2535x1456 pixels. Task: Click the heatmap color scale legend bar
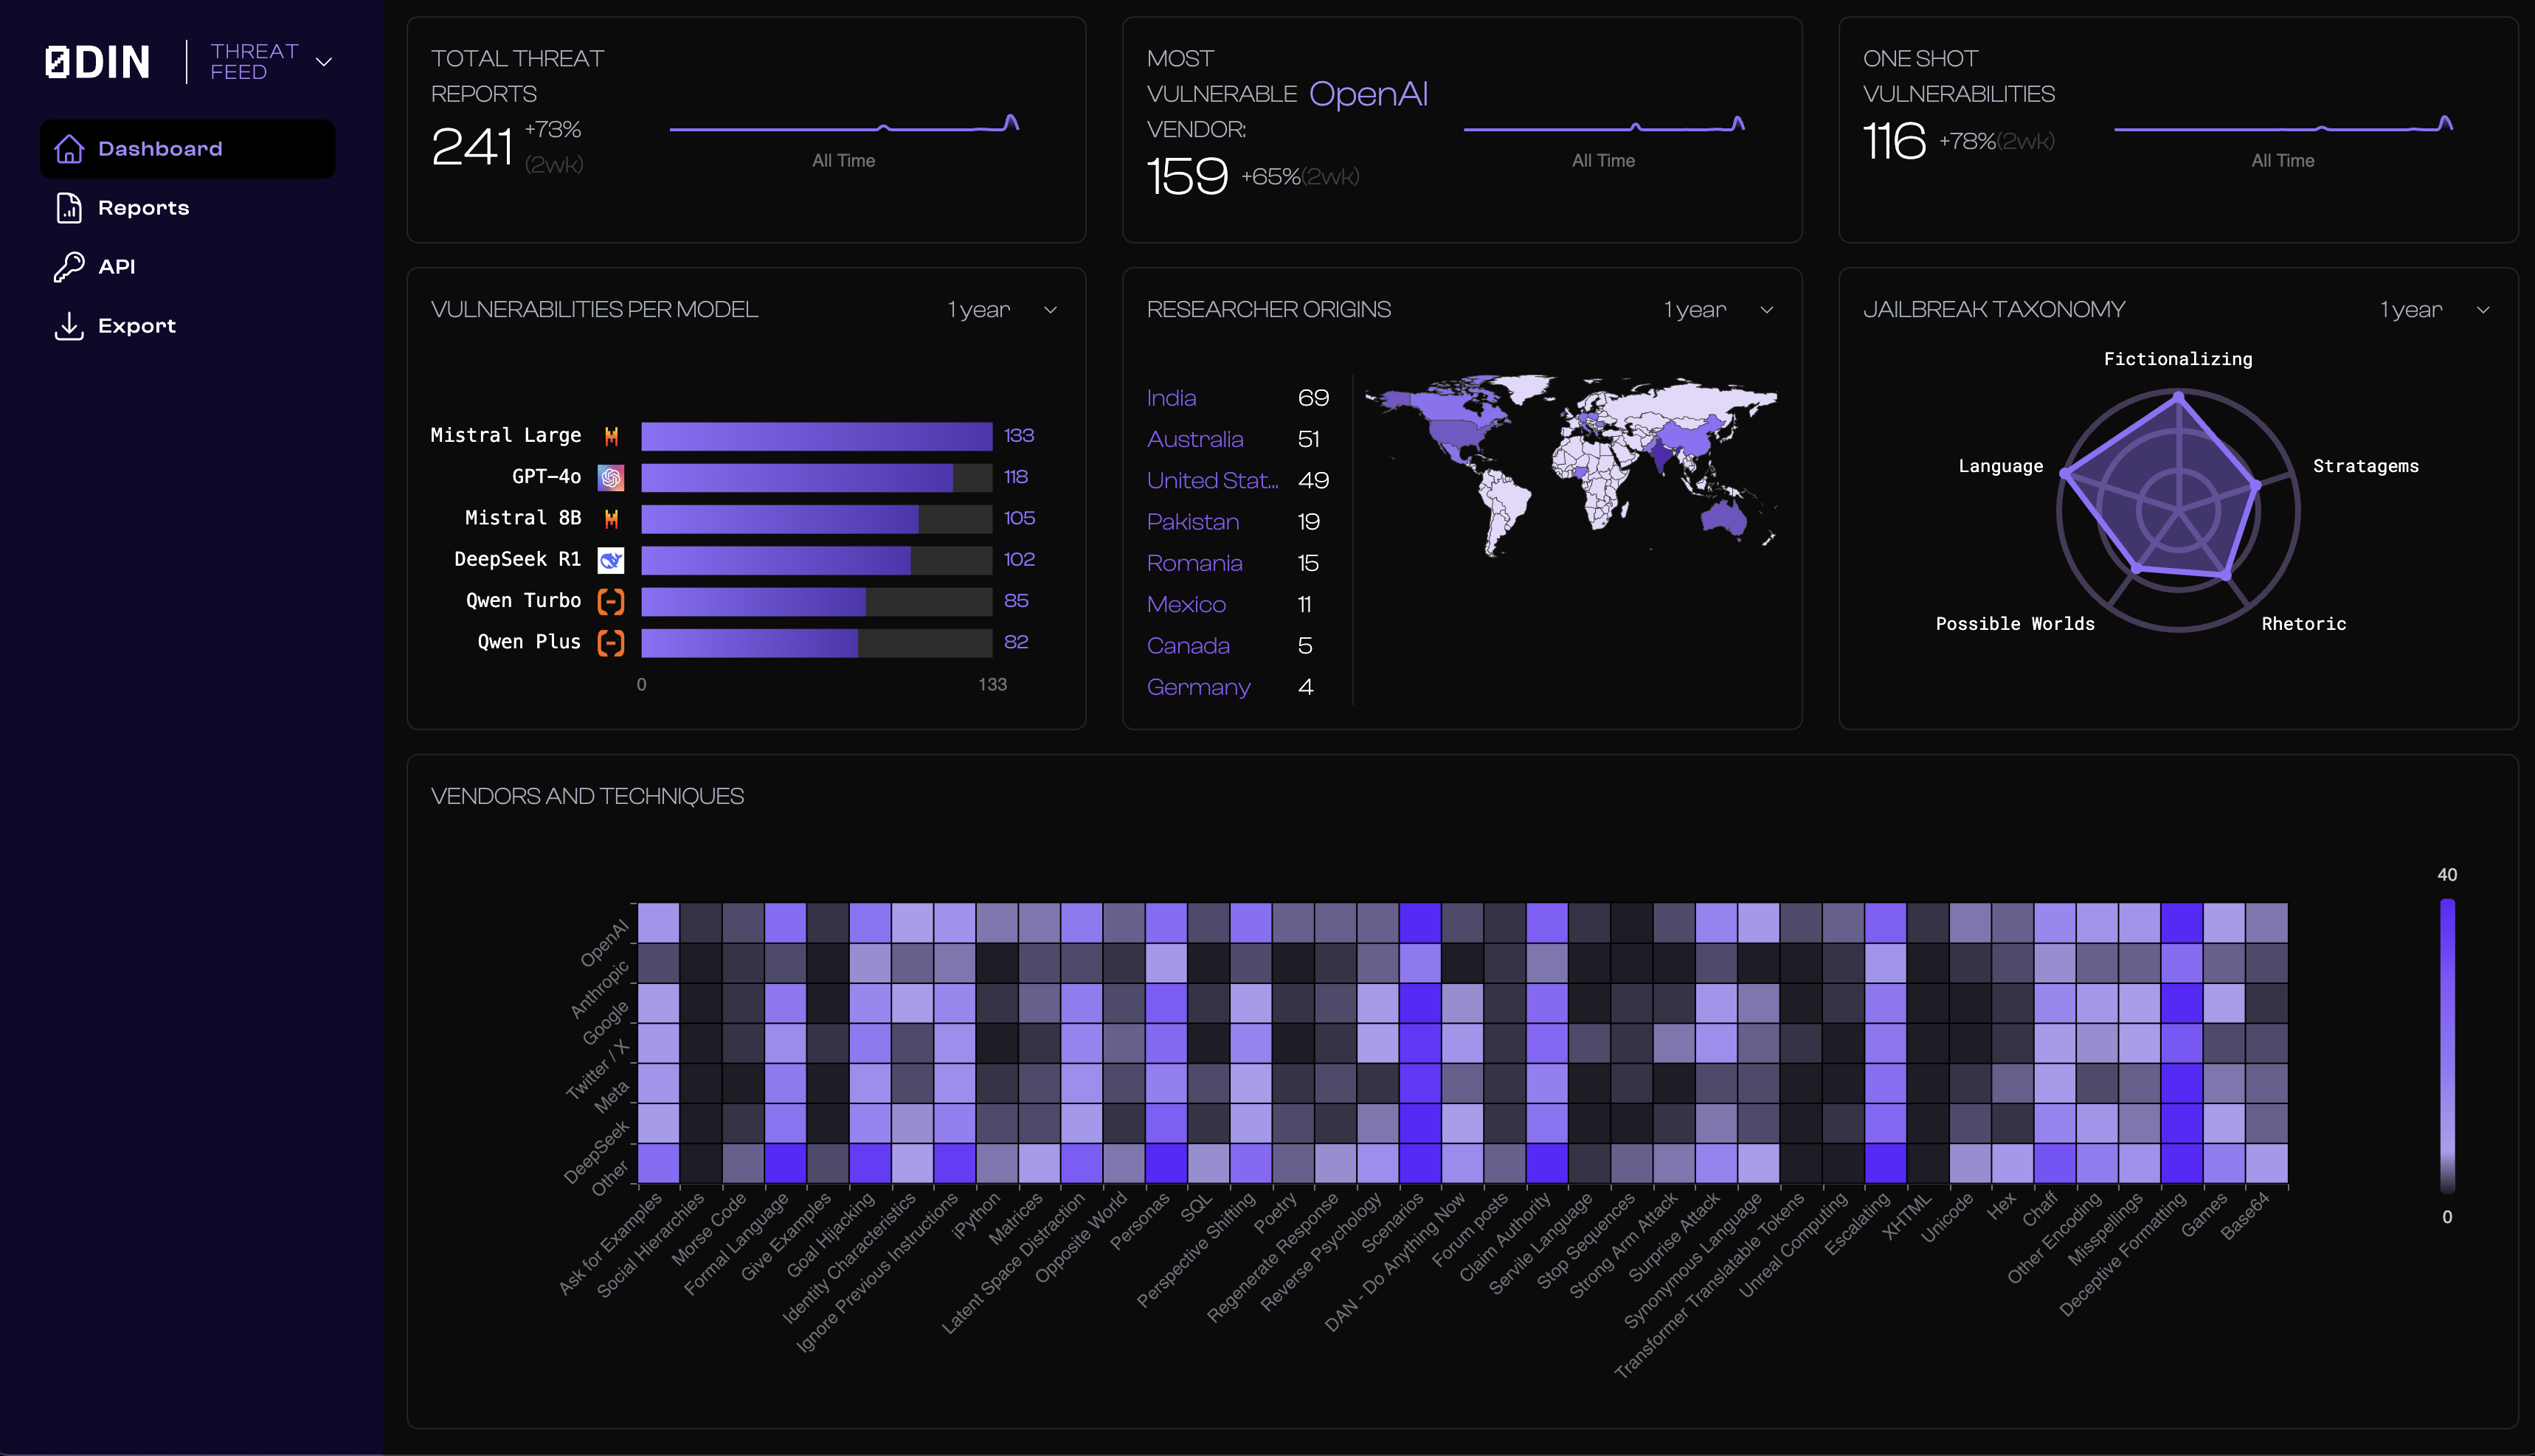[x=2447, y=1046]
